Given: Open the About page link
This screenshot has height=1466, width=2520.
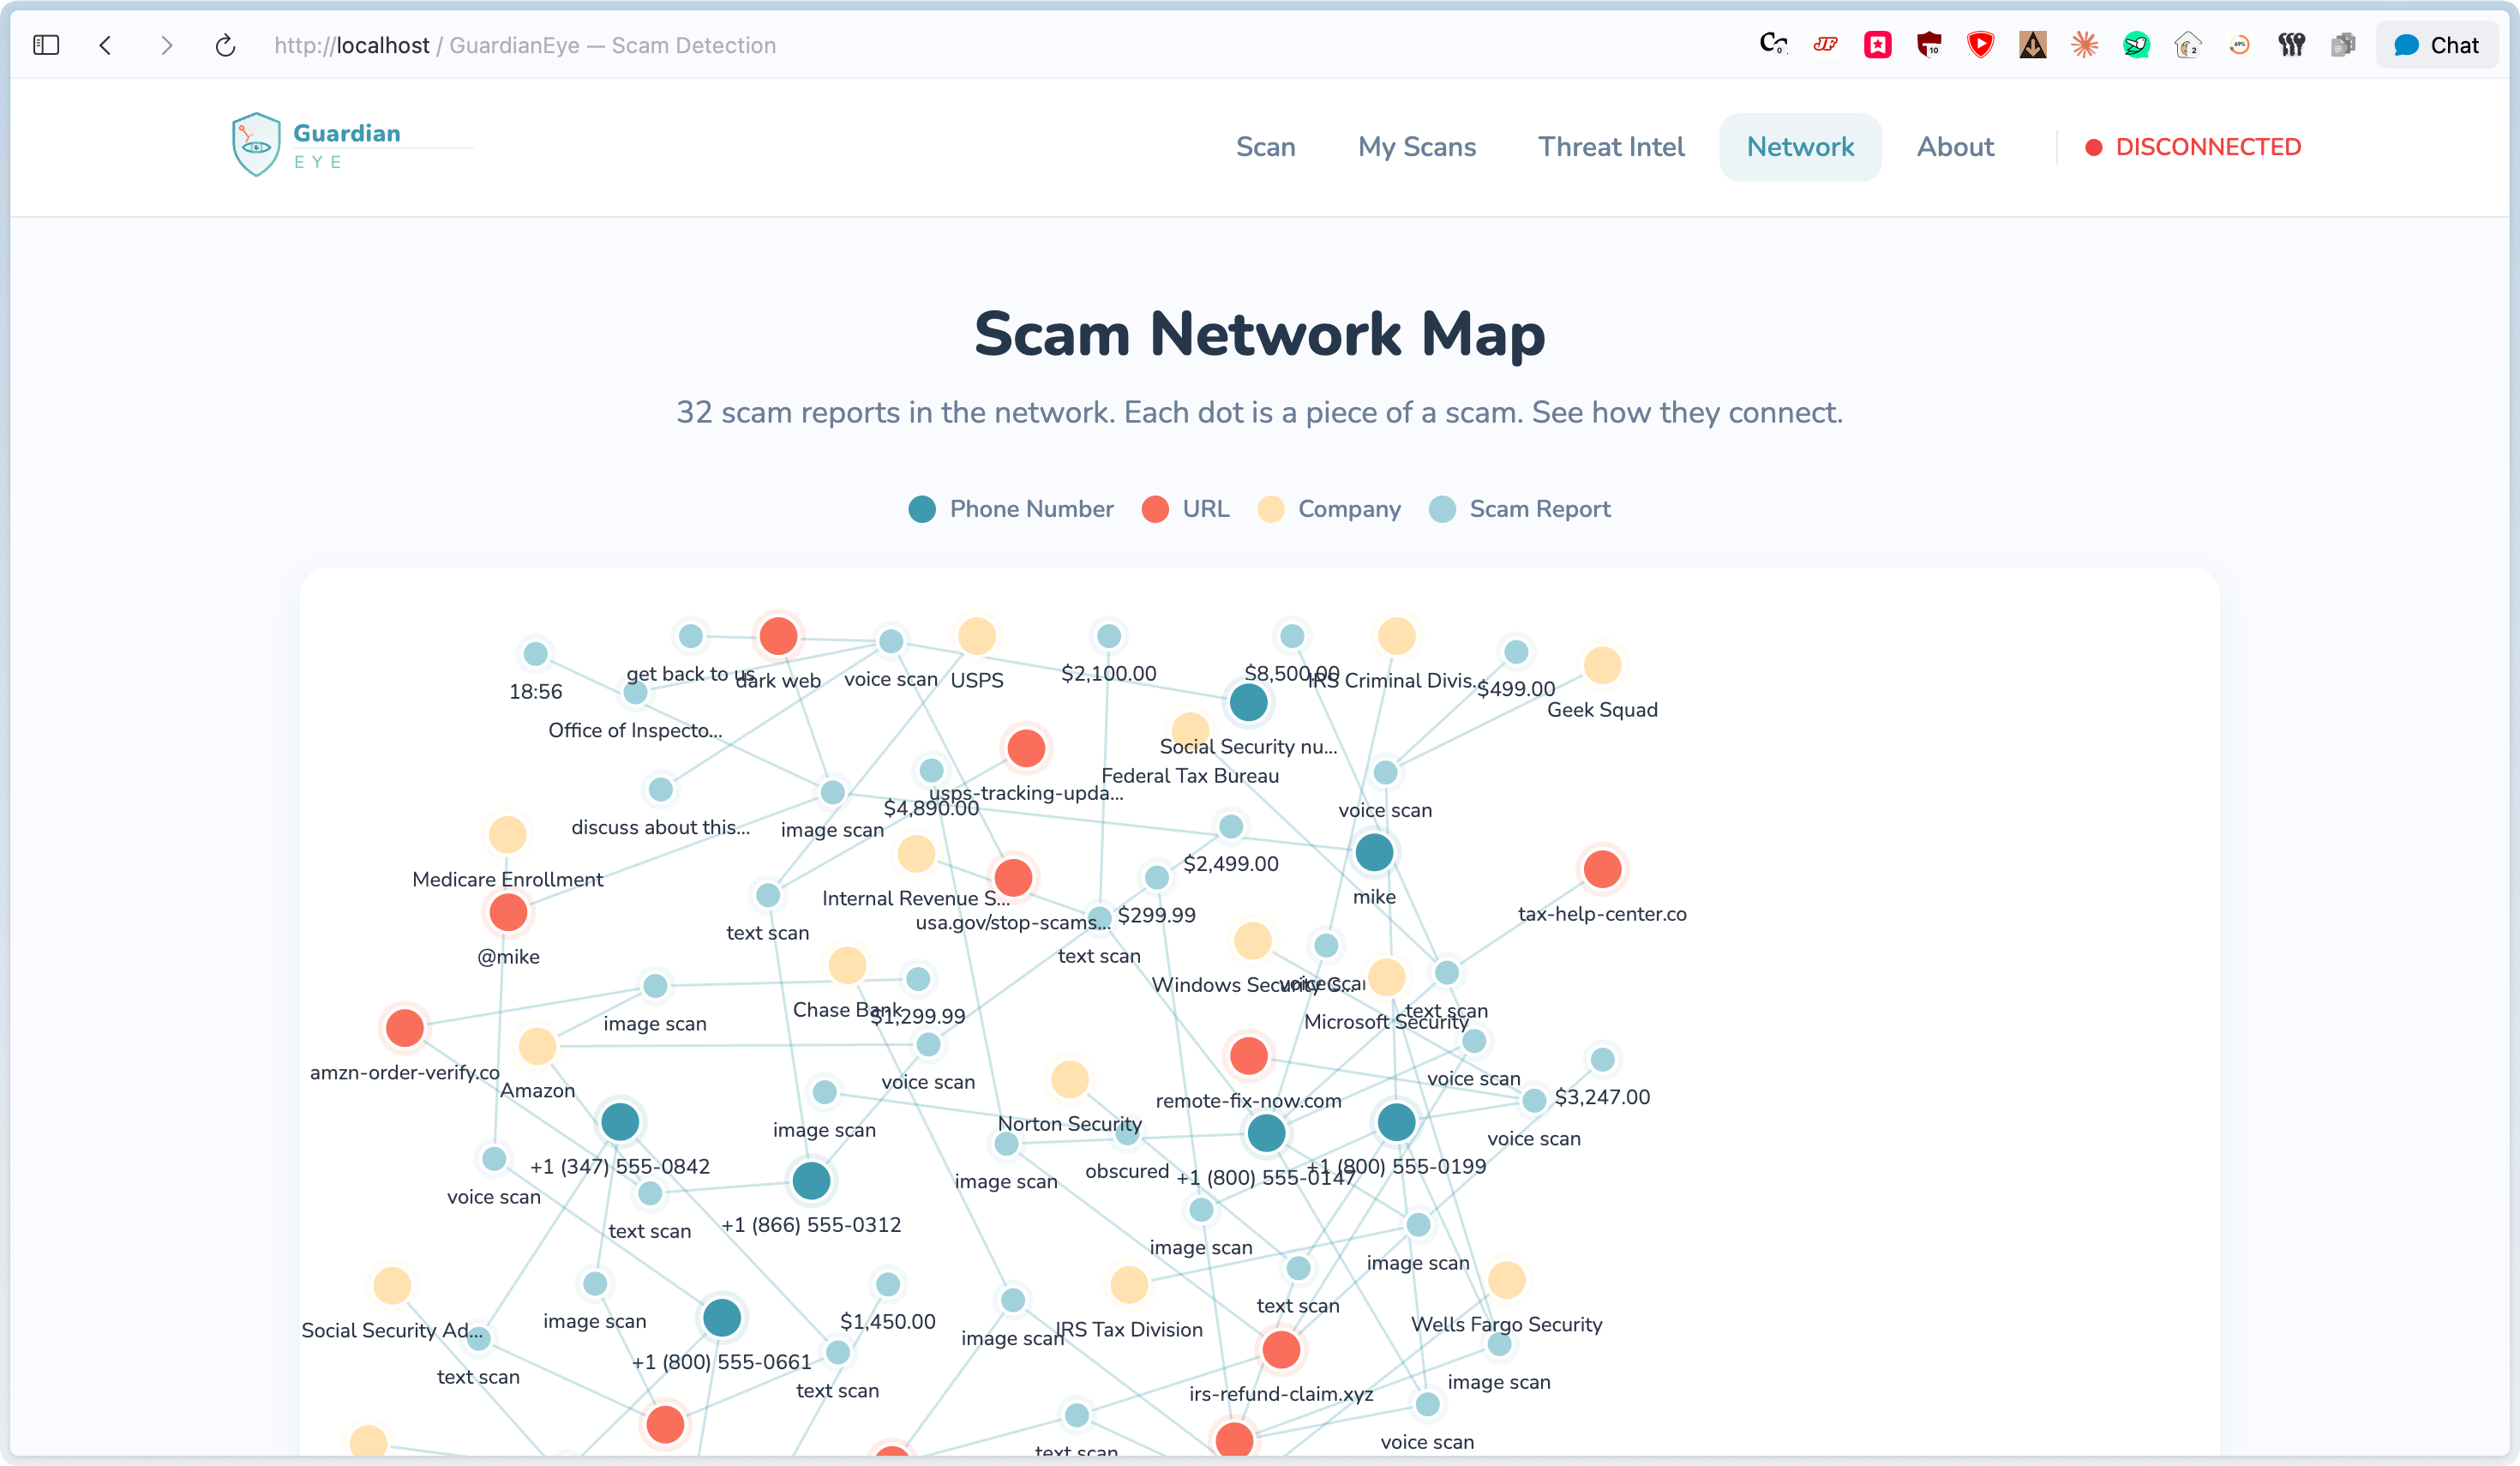Looking at the screenshot, I should point(1955,147).
